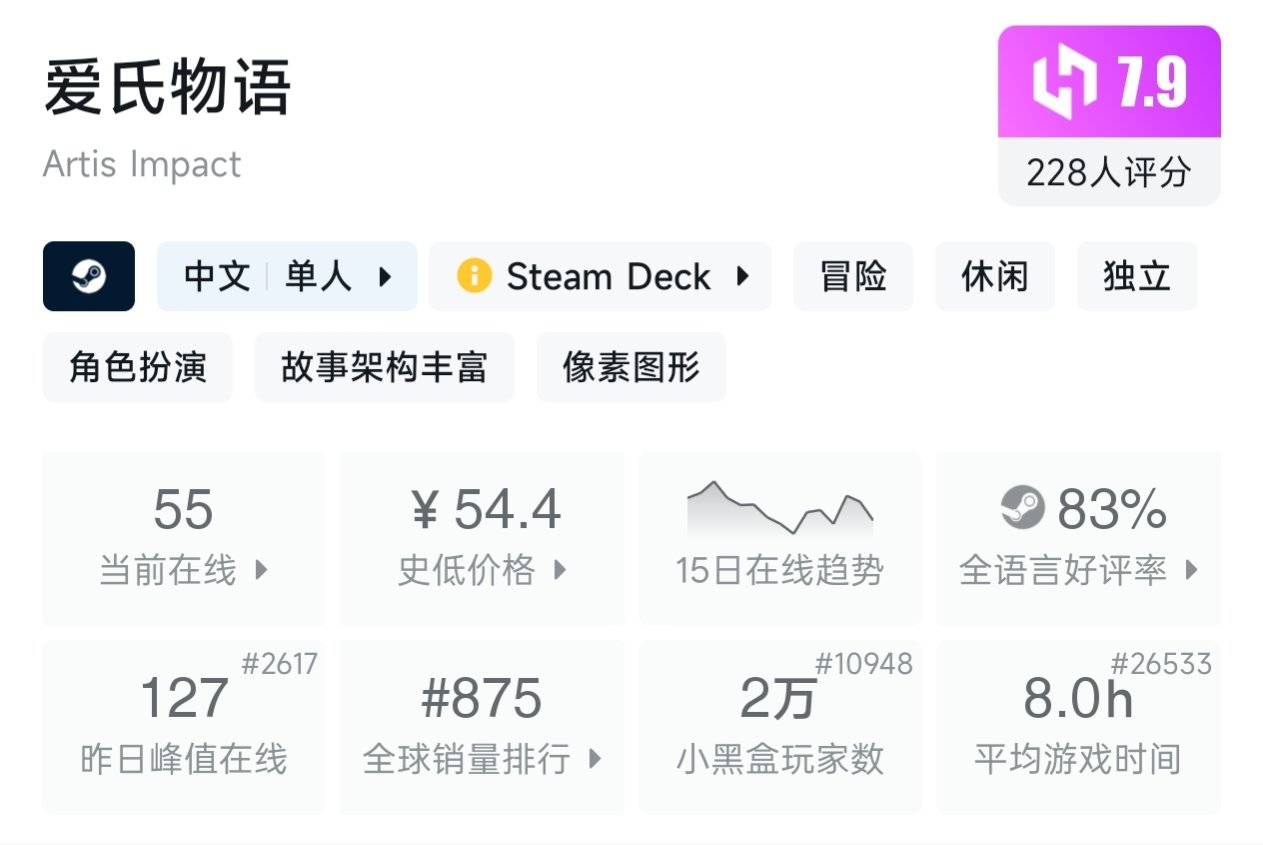Image resolution: width=1263 pixels, height=845 pixels.
Task: Expand 全语言好评率 review arrow
Action: click(x=1191, y=571)
